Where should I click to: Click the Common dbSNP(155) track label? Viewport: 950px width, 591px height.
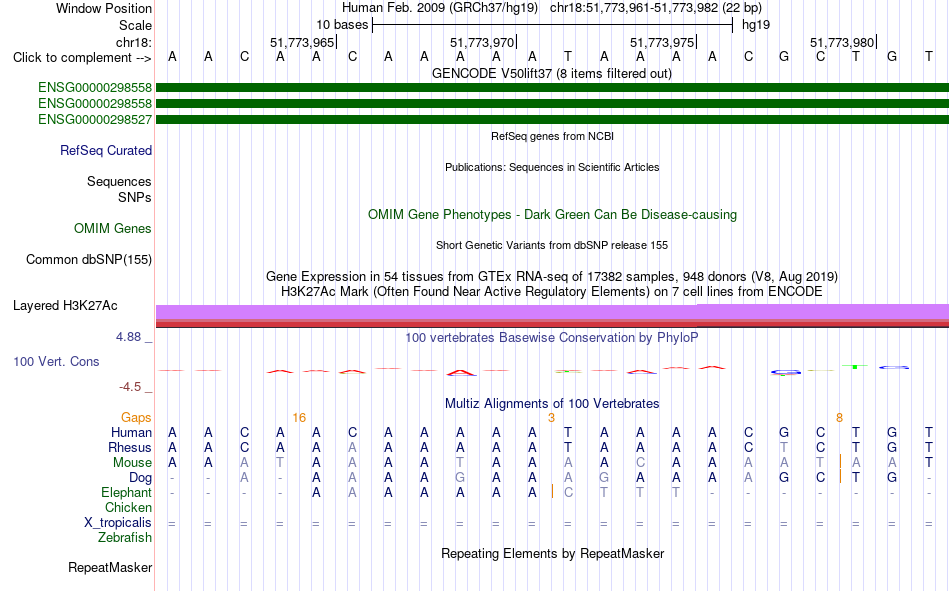89,259
